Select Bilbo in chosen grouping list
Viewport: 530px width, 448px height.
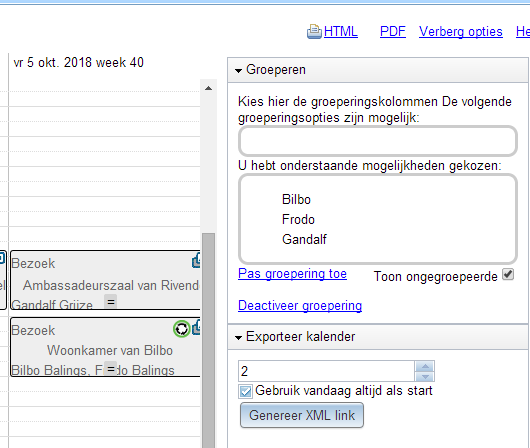pyautogui.click(x=296, y=199)
